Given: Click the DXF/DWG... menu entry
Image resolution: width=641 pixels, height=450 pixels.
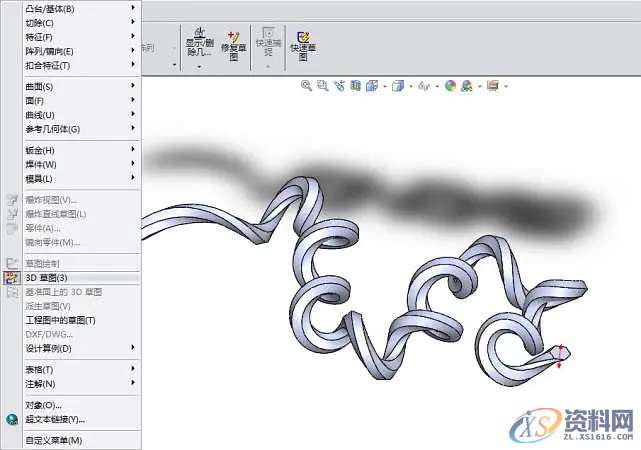Looking at the screenshot, I should [81, 334].
